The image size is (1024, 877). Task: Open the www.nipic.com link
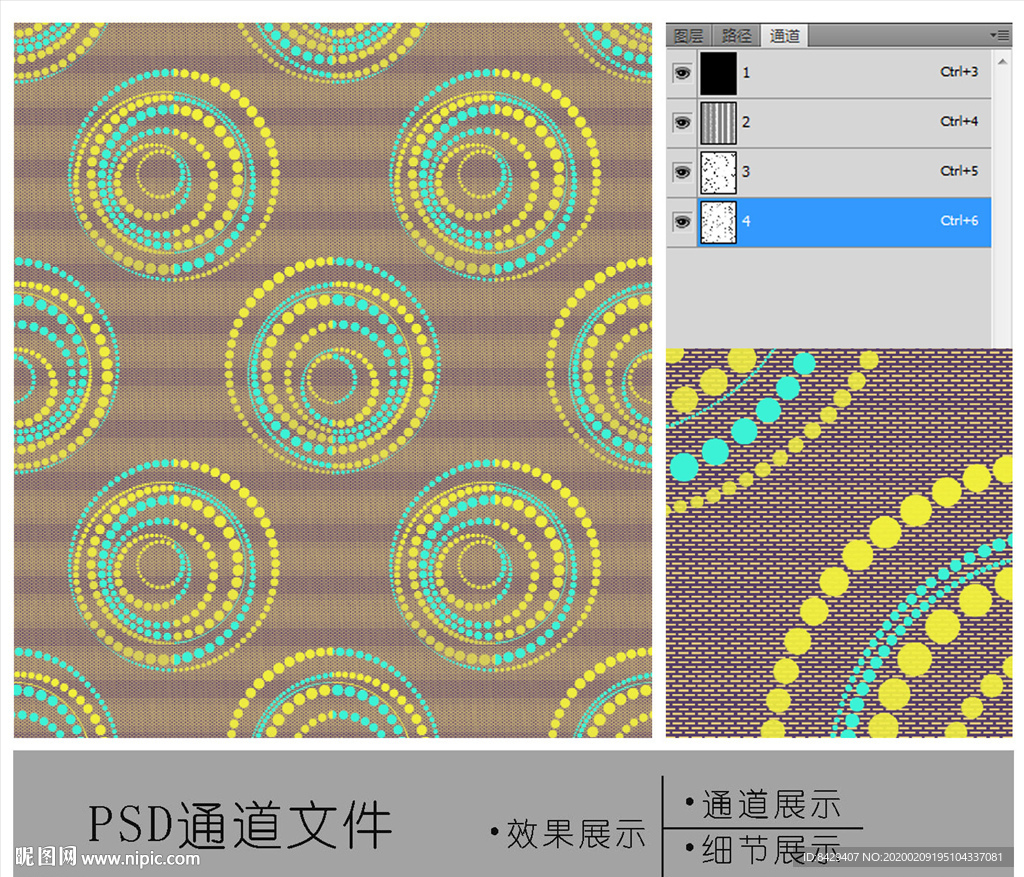click(140, 858)
